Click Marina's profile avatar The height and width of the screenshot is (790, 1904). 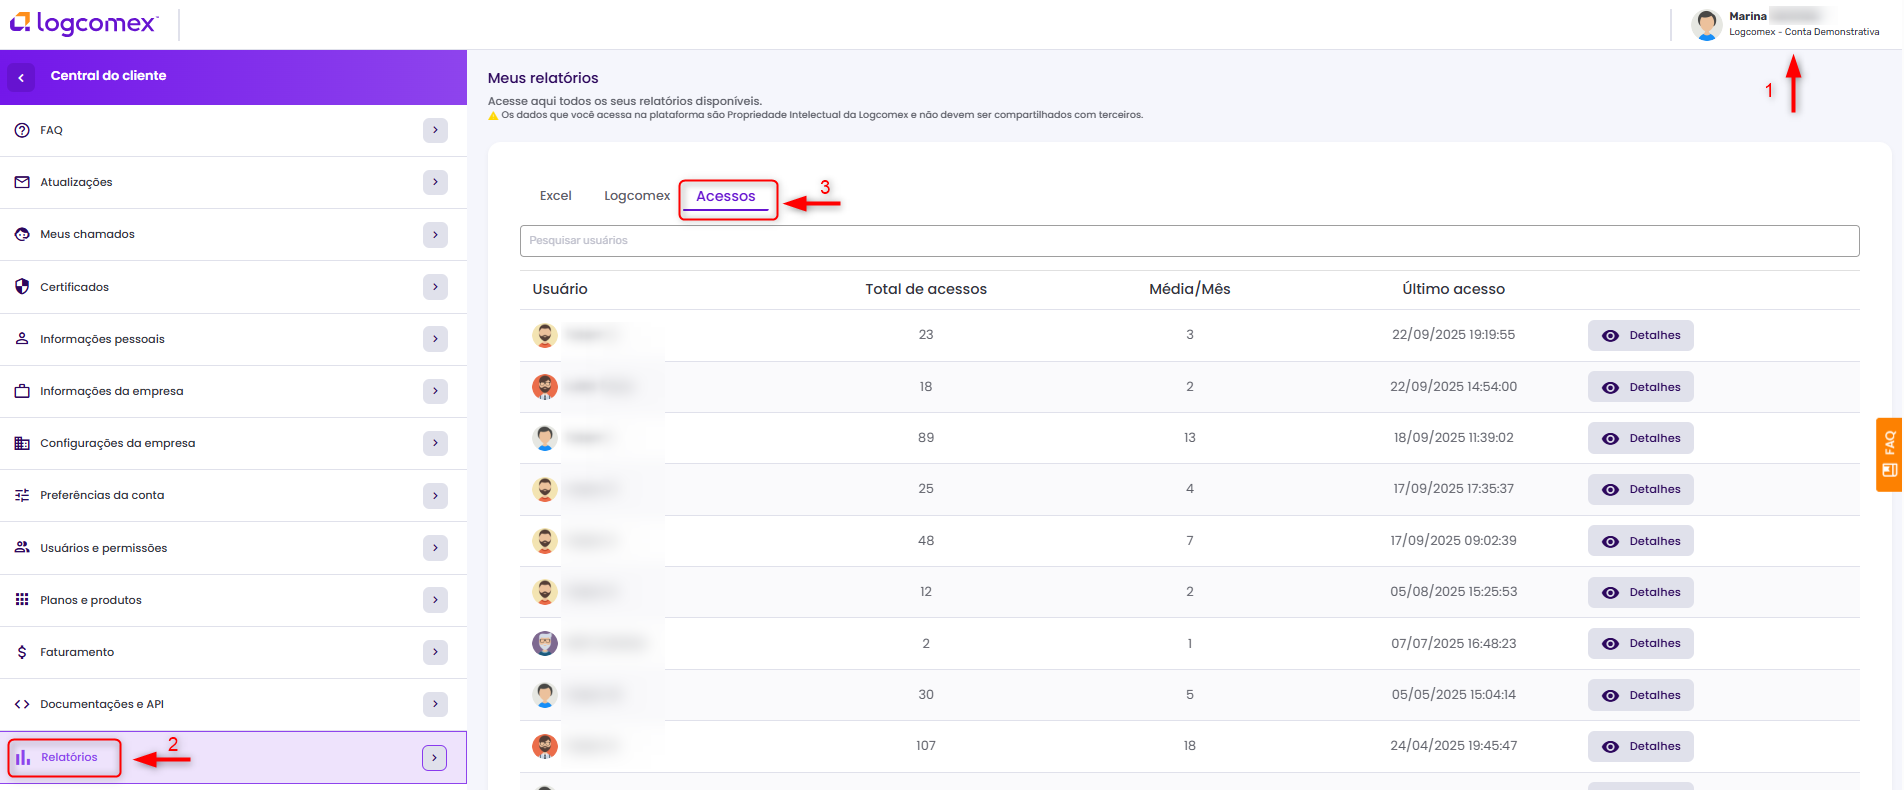pyautogui.click(x=1706, y=24)
